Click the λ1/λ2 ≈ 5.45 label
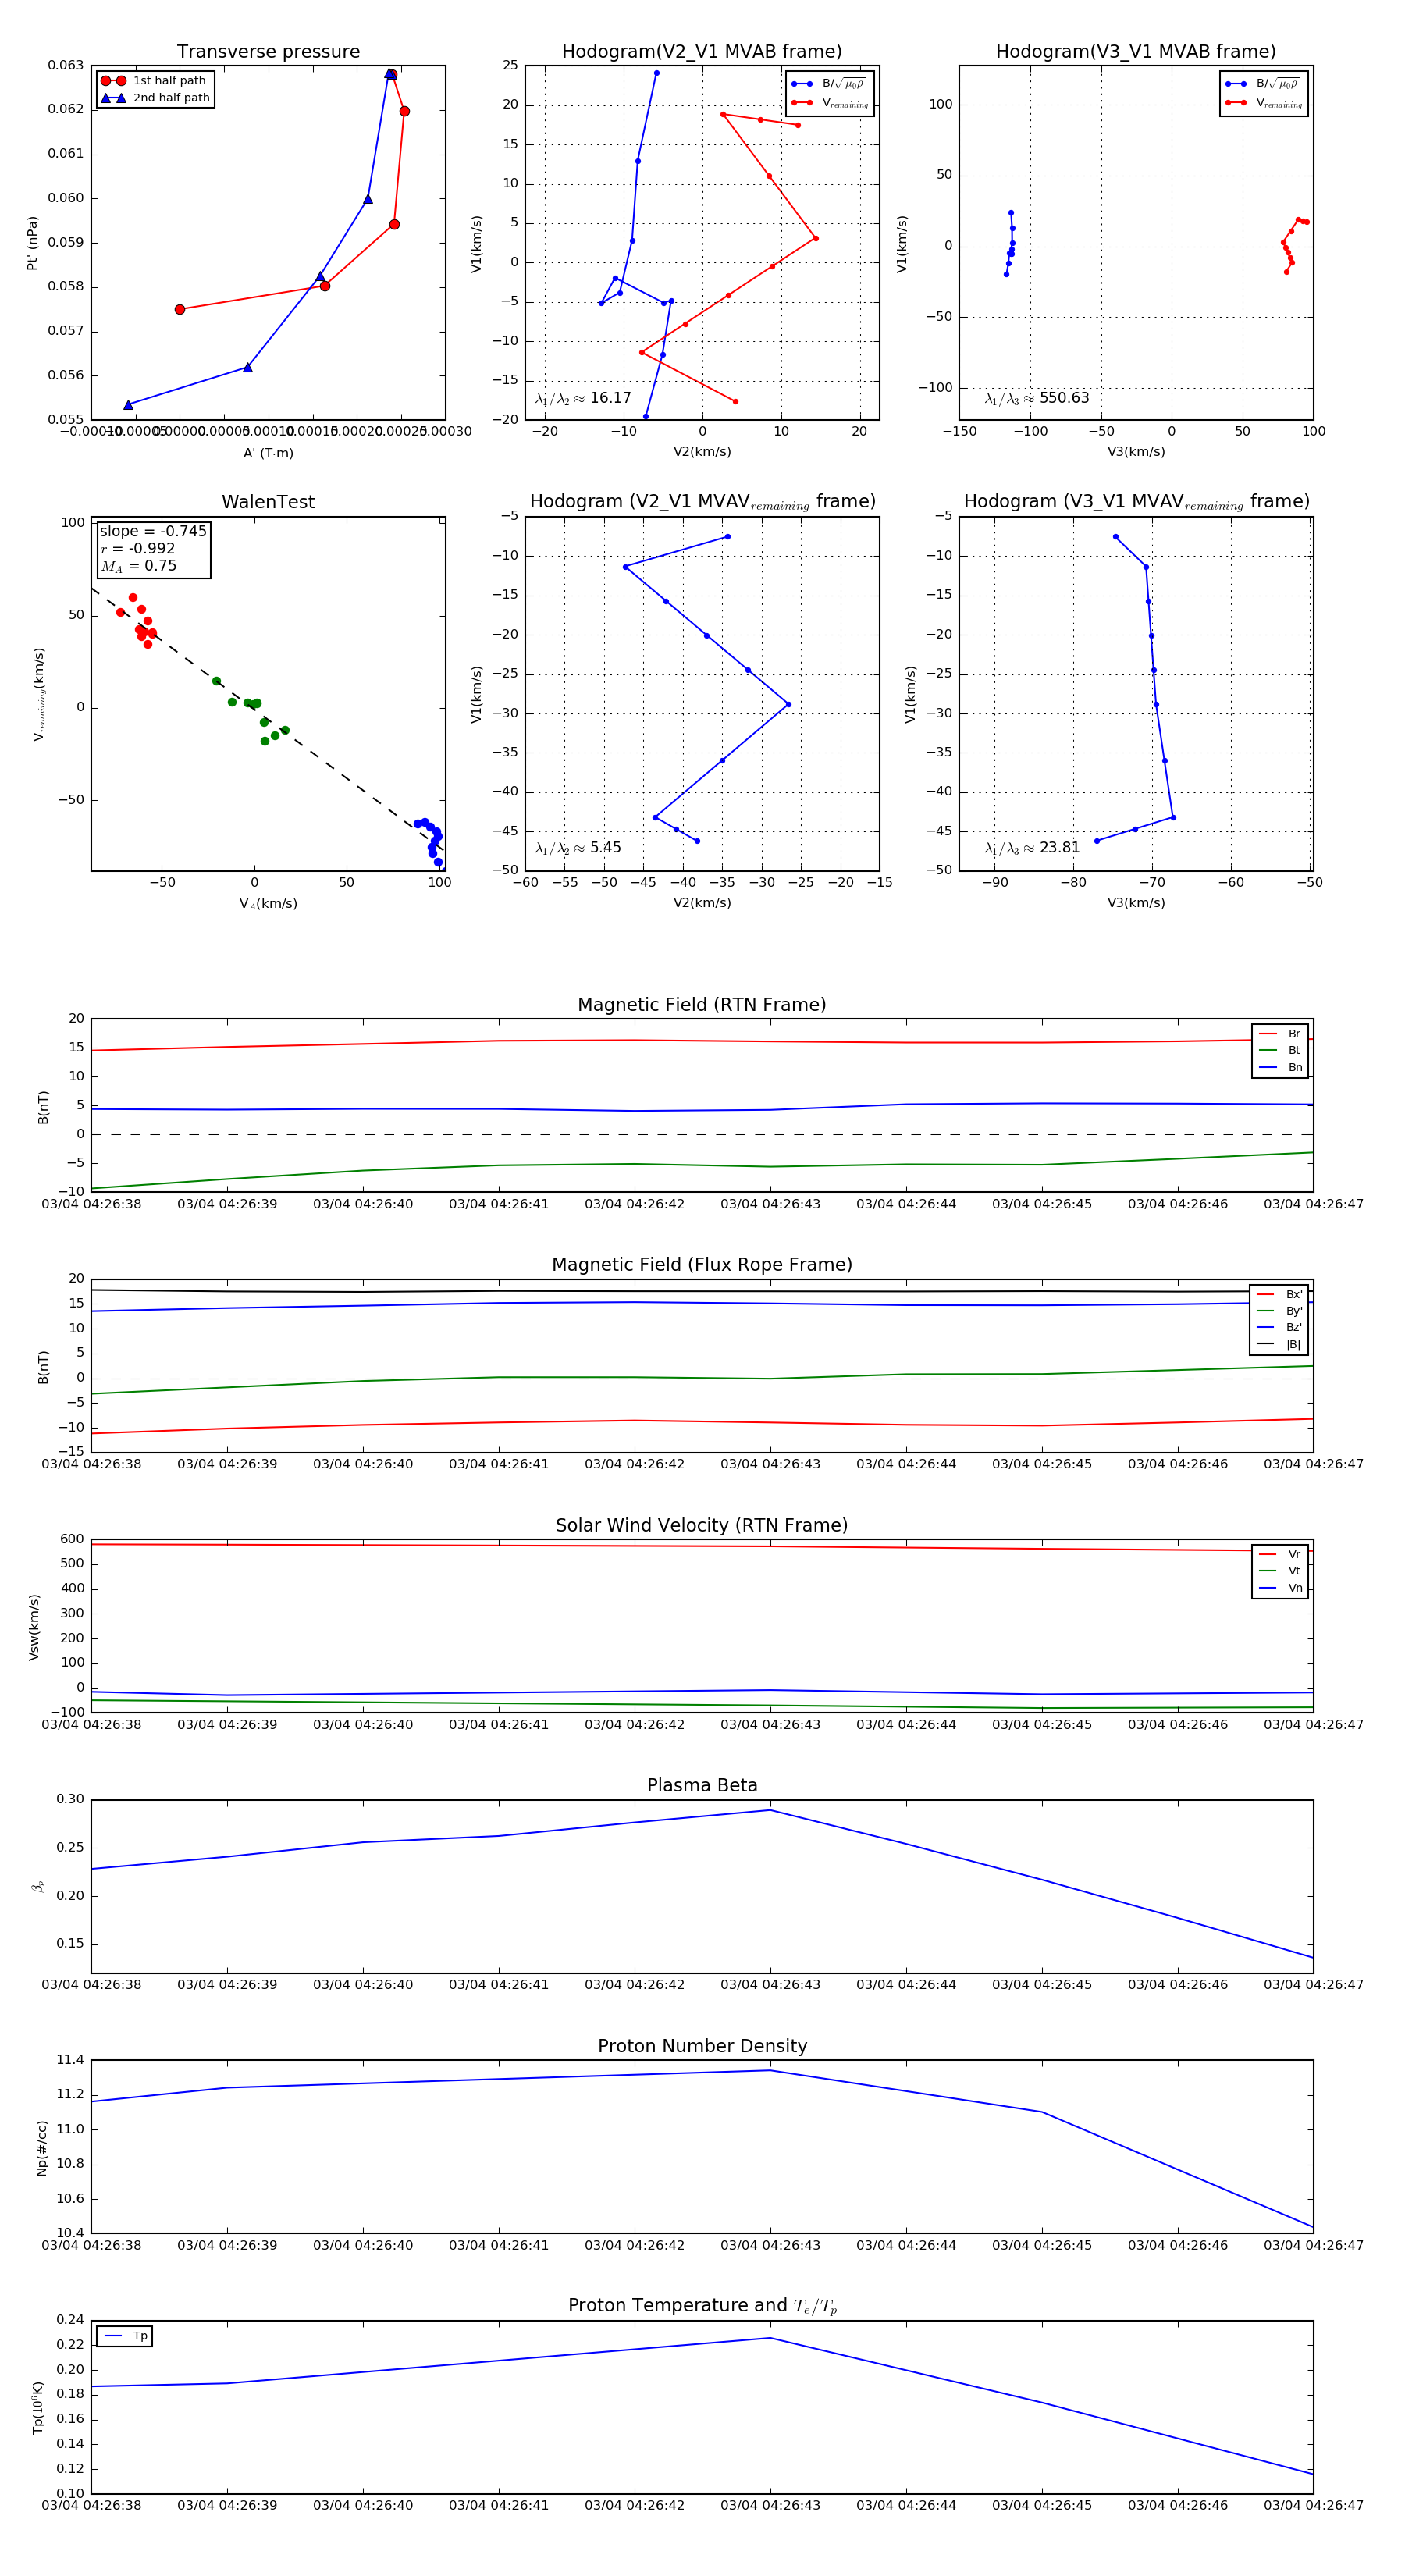Image resolution: width=1405 pixels, height=2576 pixels. 578,848
